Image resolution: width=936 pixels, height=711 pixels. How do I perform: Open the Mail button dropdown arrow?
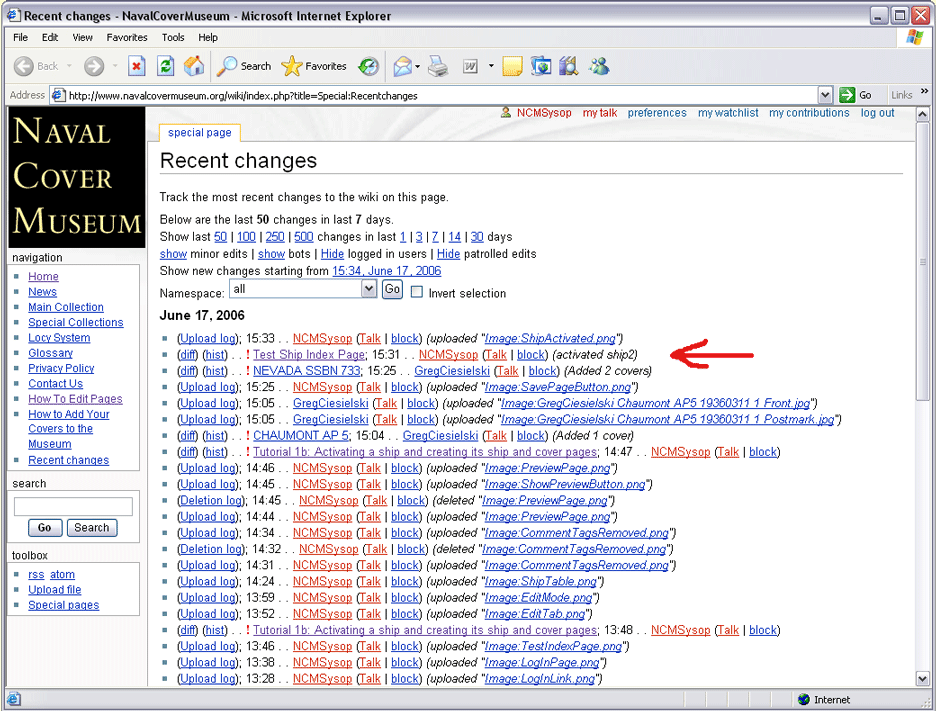(418, 67)
